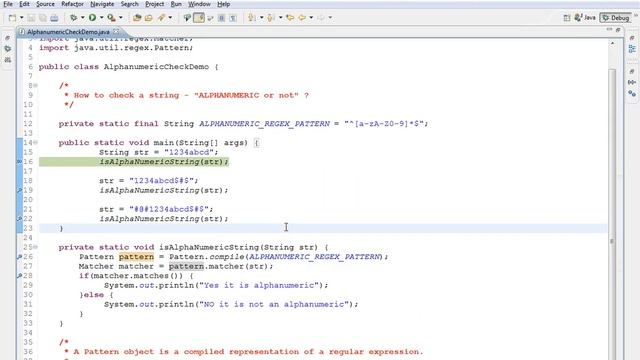640x360 pixels.
Task: Open the File menu
Action: click(x=8, y=4)
